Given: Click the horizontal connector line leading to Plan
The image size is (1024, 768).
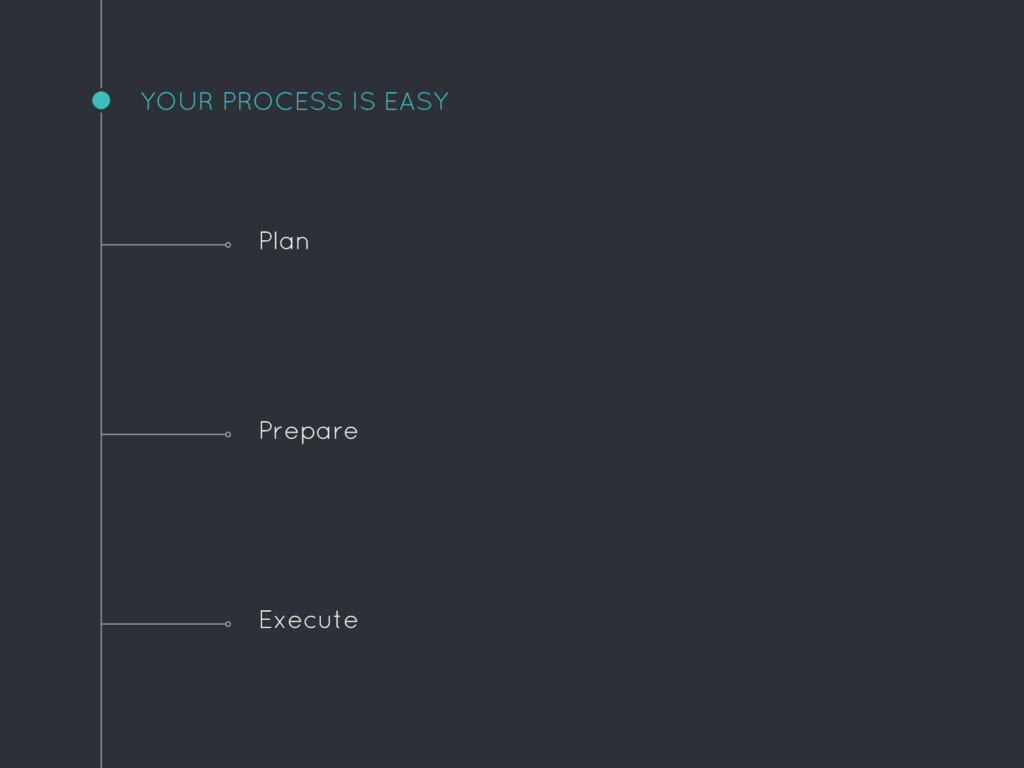Looking at the screenshot, I should pos(163,245).
